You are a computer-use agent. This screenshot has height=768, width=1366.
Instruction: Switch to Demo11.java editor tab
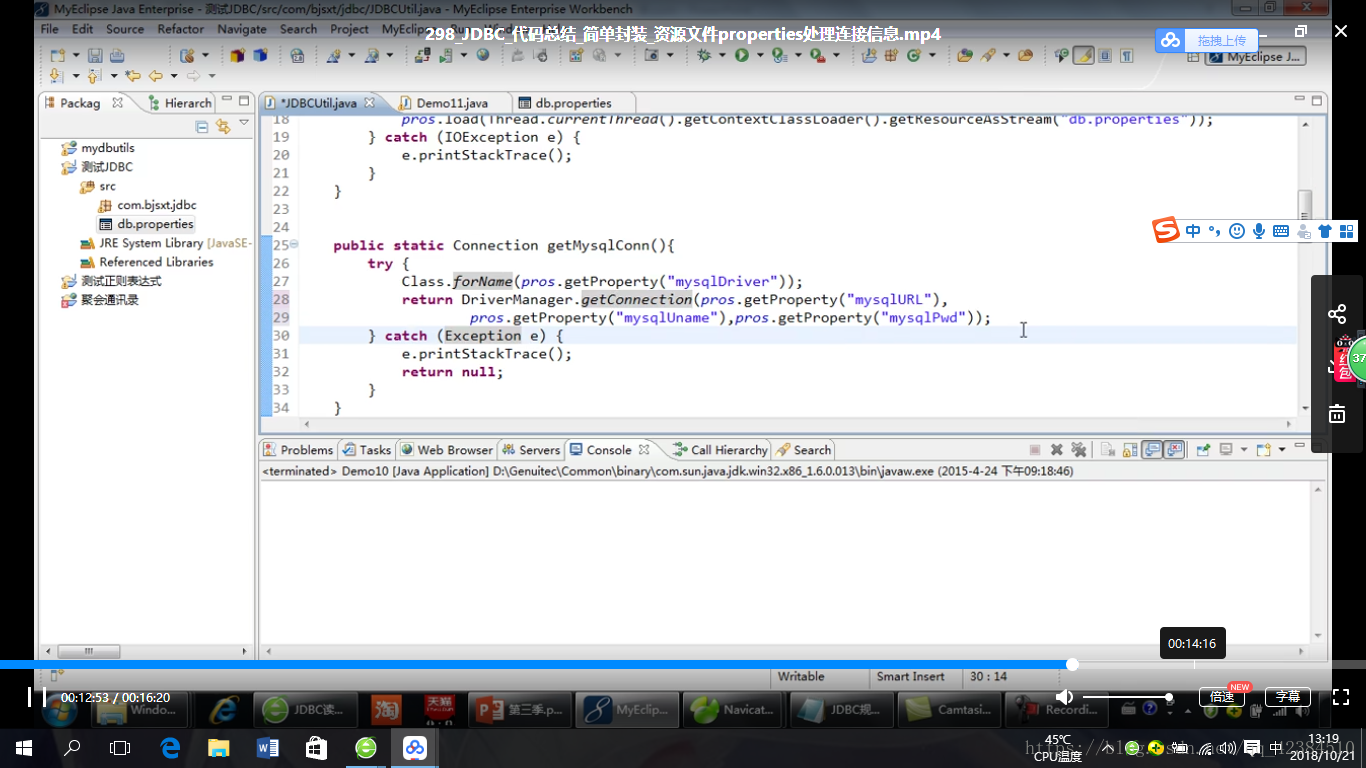coord(443,103)
